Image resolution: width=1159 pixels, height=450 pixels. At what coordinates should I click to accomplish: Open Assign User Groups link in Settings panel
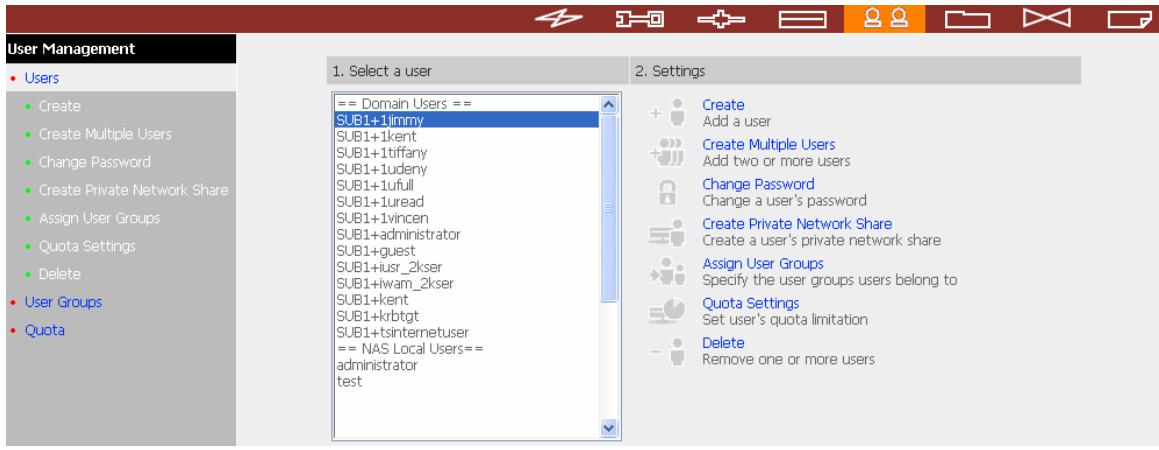click(763, 264)
